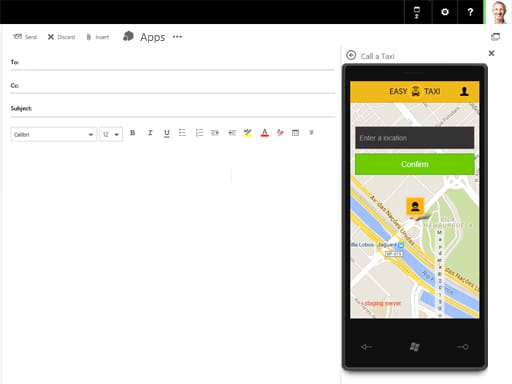Screen dimensions: 512x384
Task: Open settings gear in top bar
Action: pyautogui.click(x=445, y=12)
